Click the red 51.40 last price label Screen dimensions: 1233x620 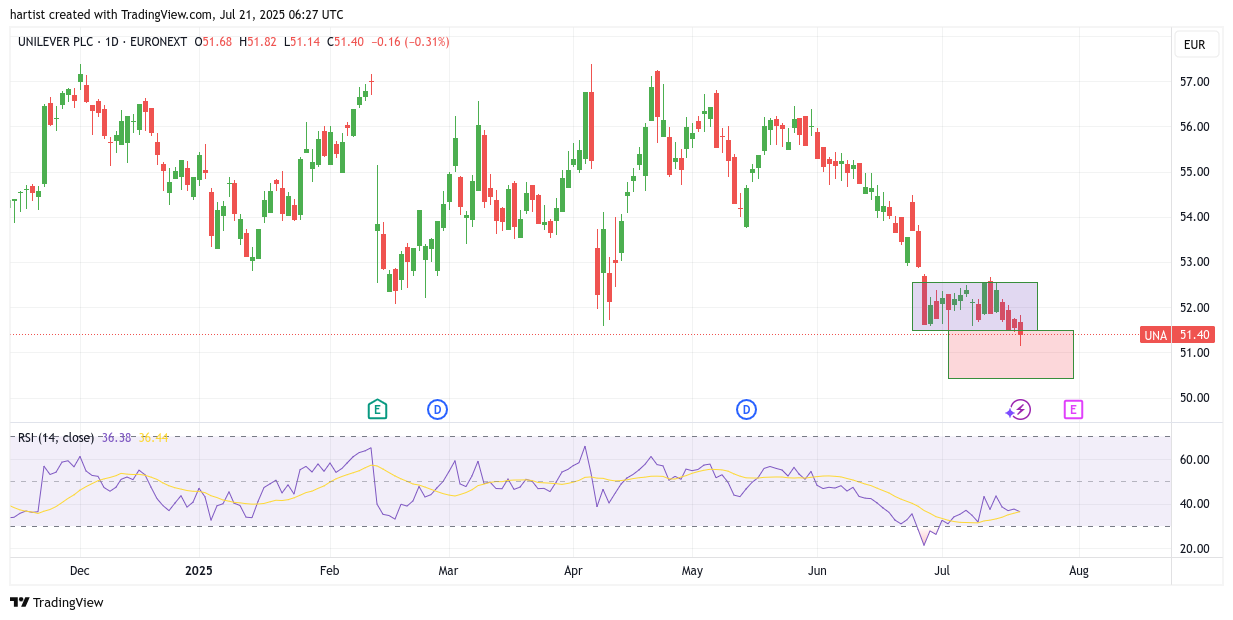click(1195, 335)
